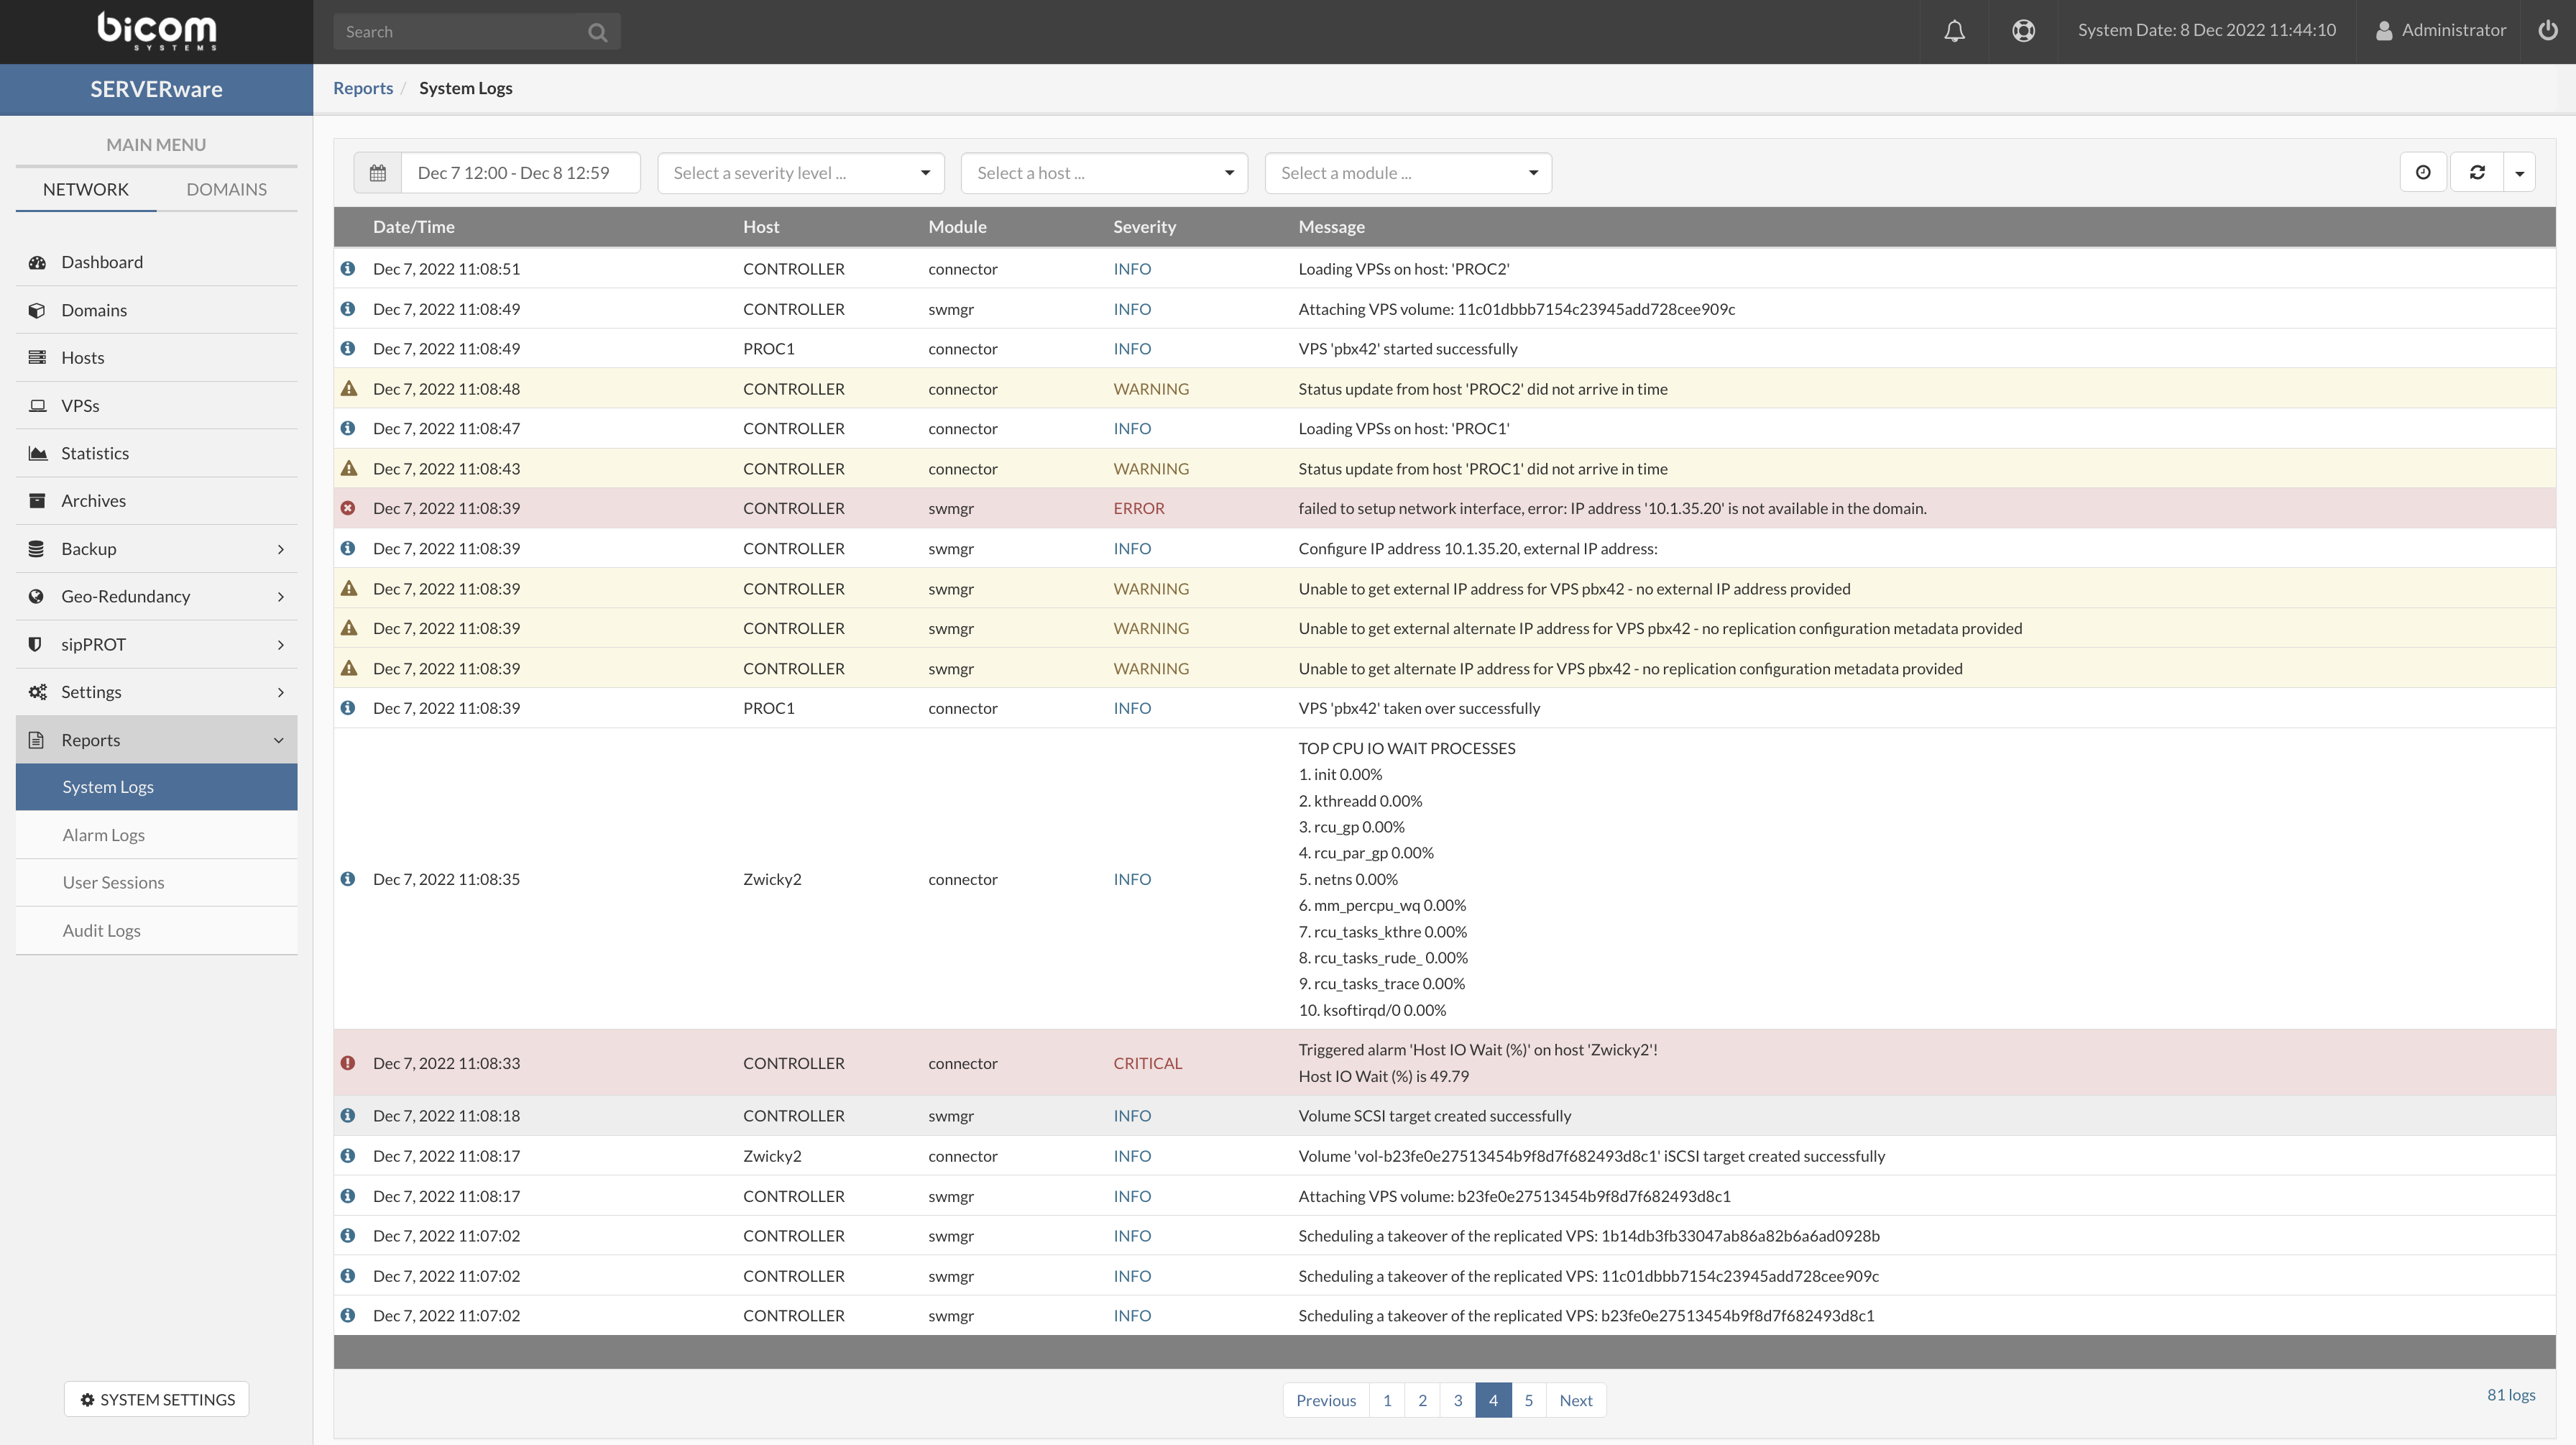The width and height of the screenshot is (2576, 1445).
Task: Click the calendar icon beside date range
Action: coord(377,173)
